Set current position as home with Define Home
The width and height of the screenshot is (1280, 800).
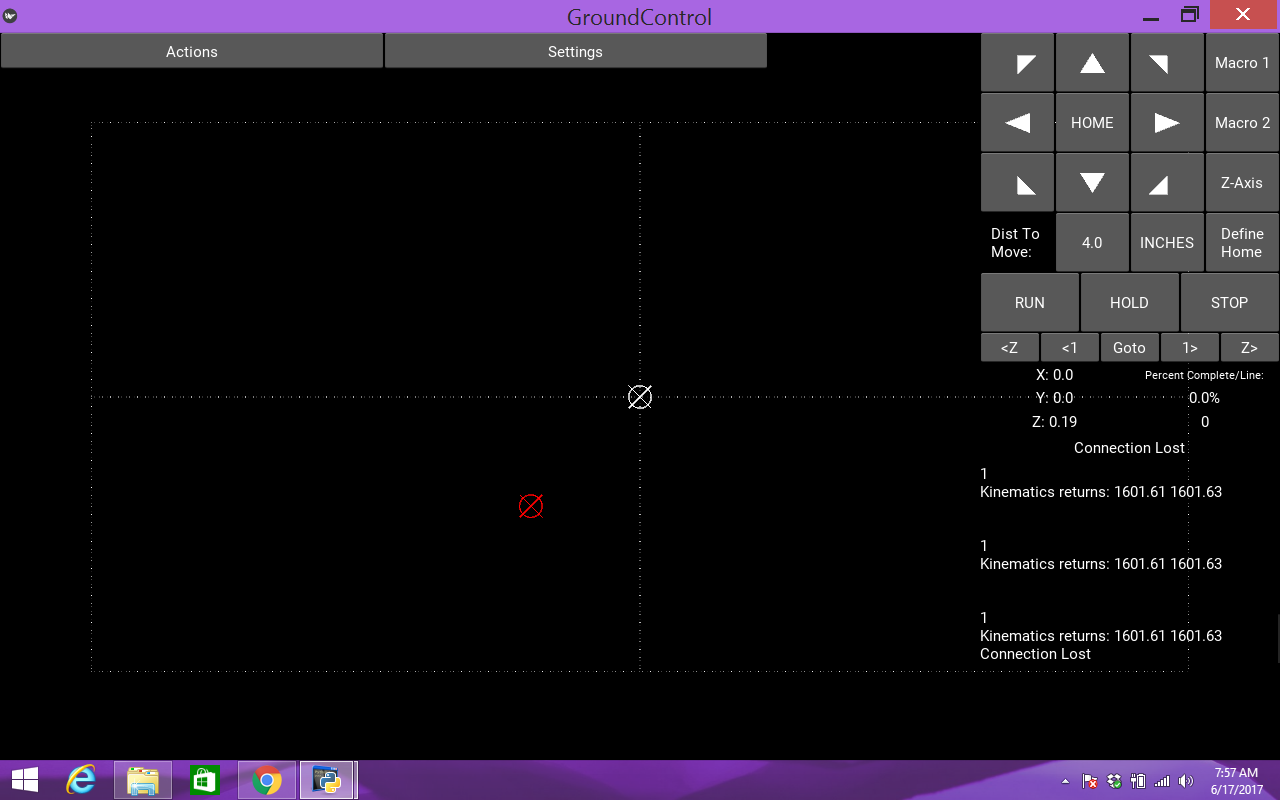pos(1241,242)
